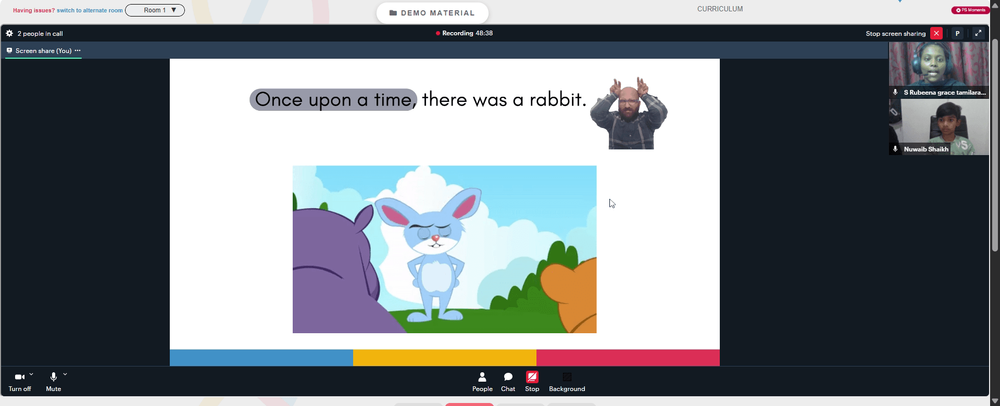Click the sign-language presenter image
Image resolution: width=1000 pixels, height=406 pixels.
(629, 113)
